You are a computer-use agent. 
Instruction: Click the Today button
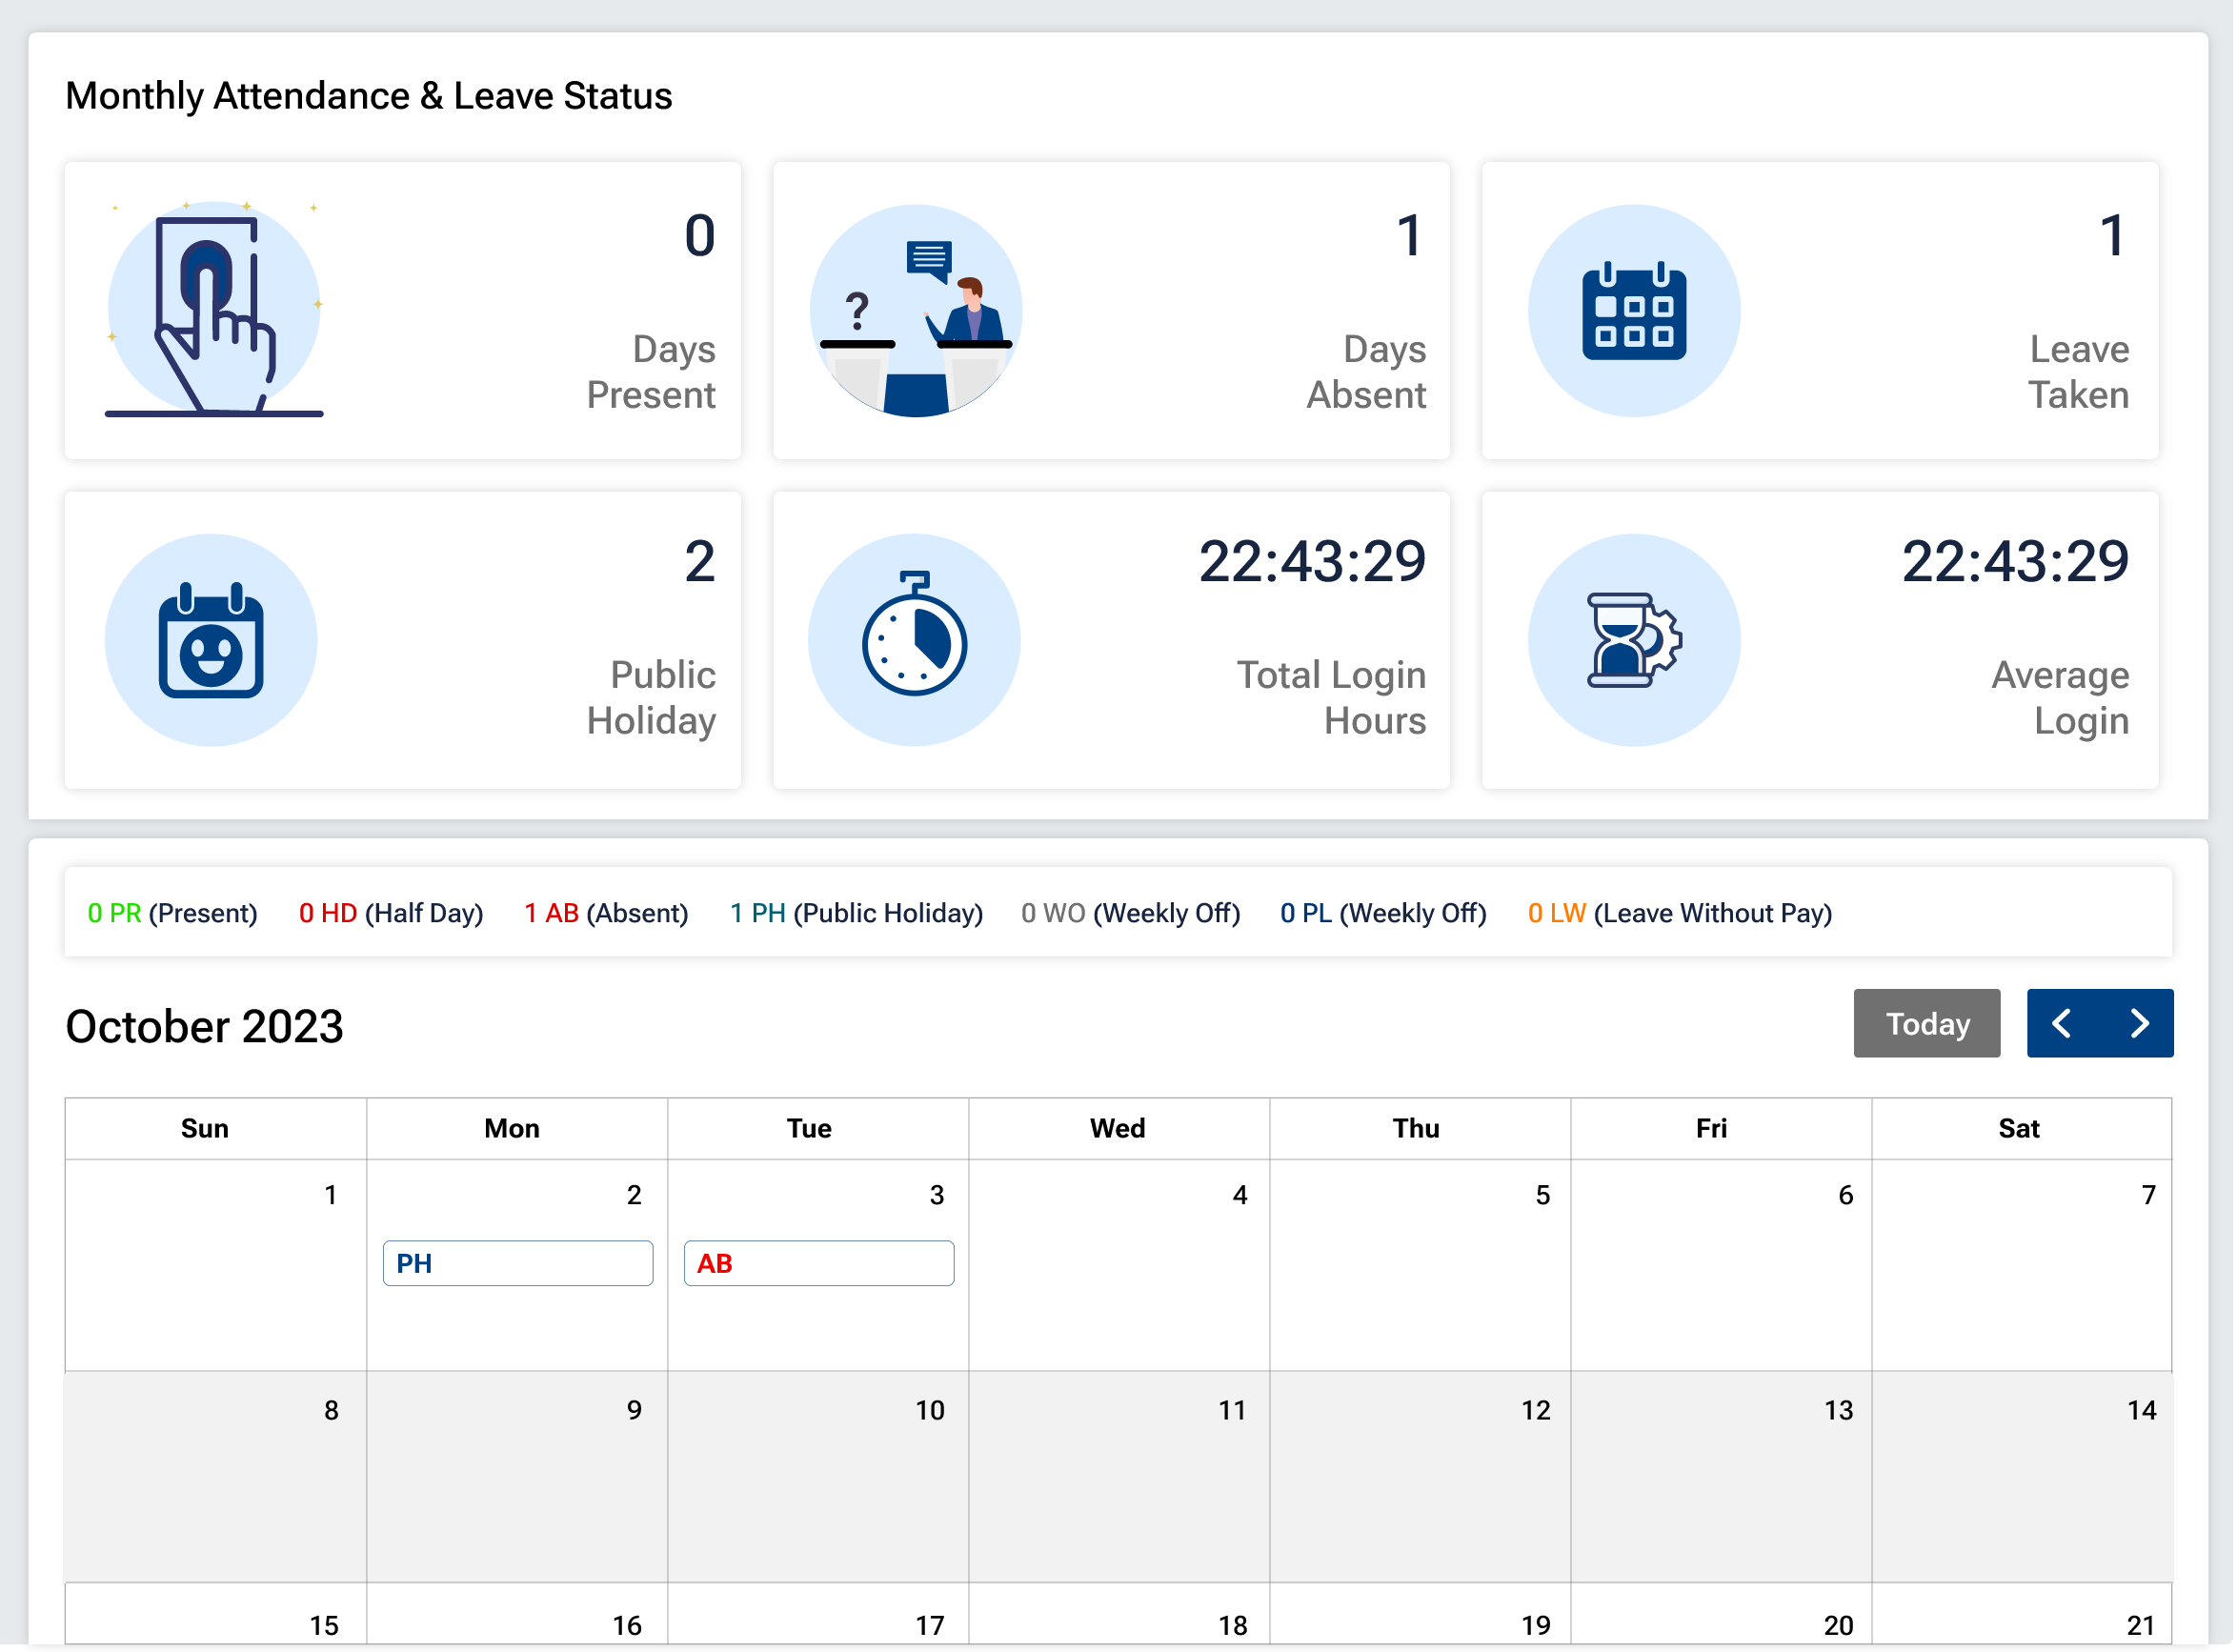pos(1930,1025)
